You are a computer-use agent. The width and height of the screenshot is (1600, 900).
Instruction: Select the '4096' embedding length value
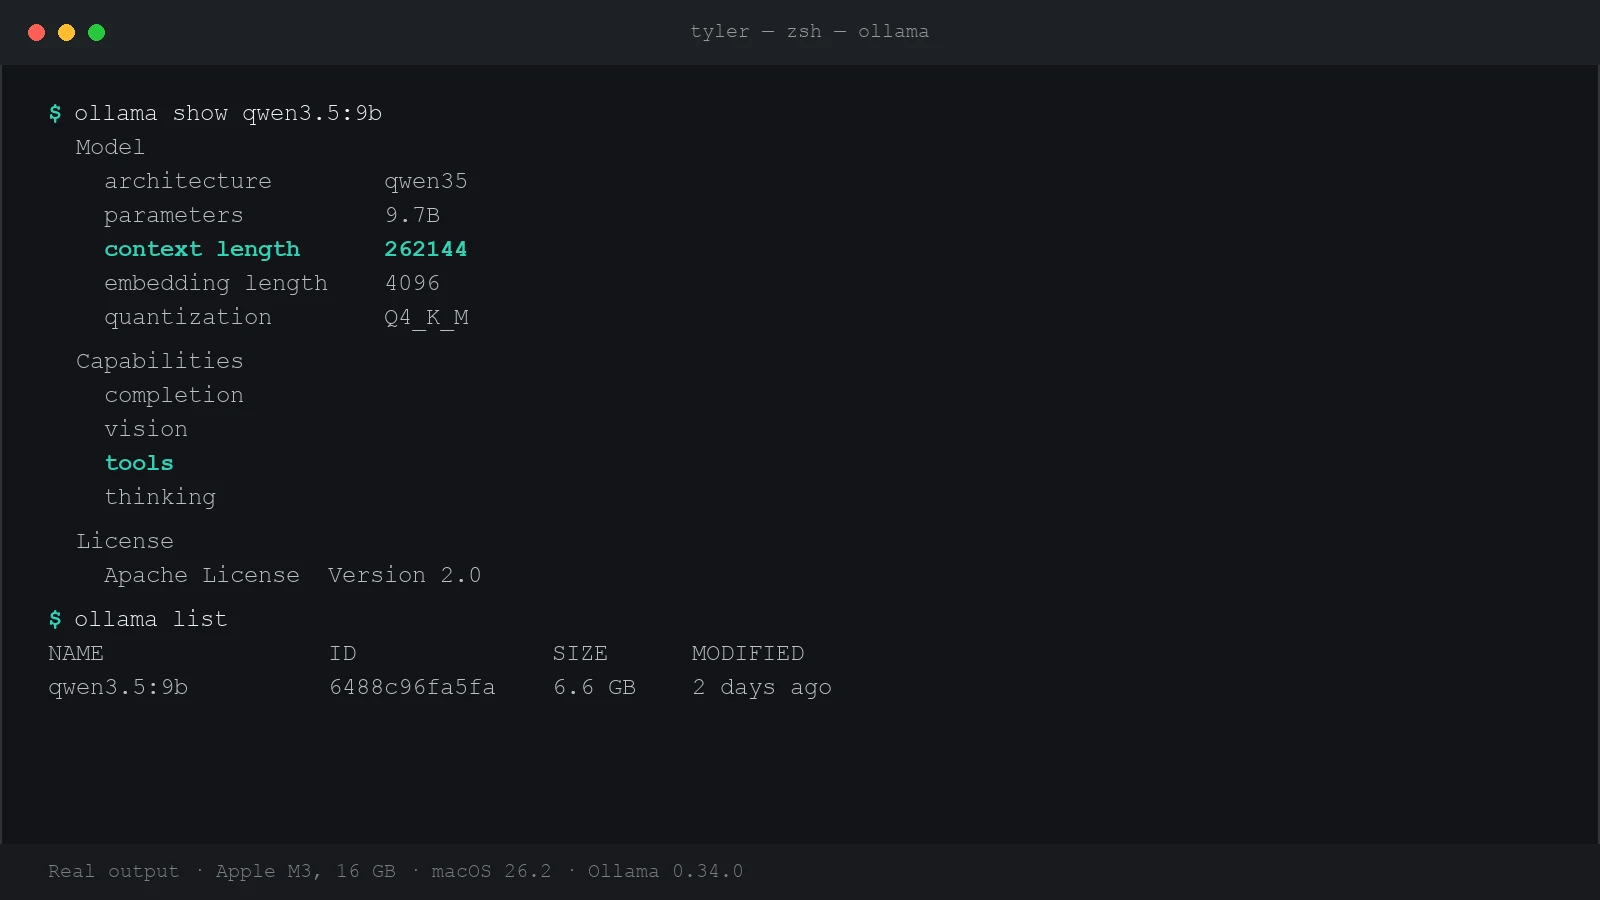pyautogui.click(x=412, y=283)
